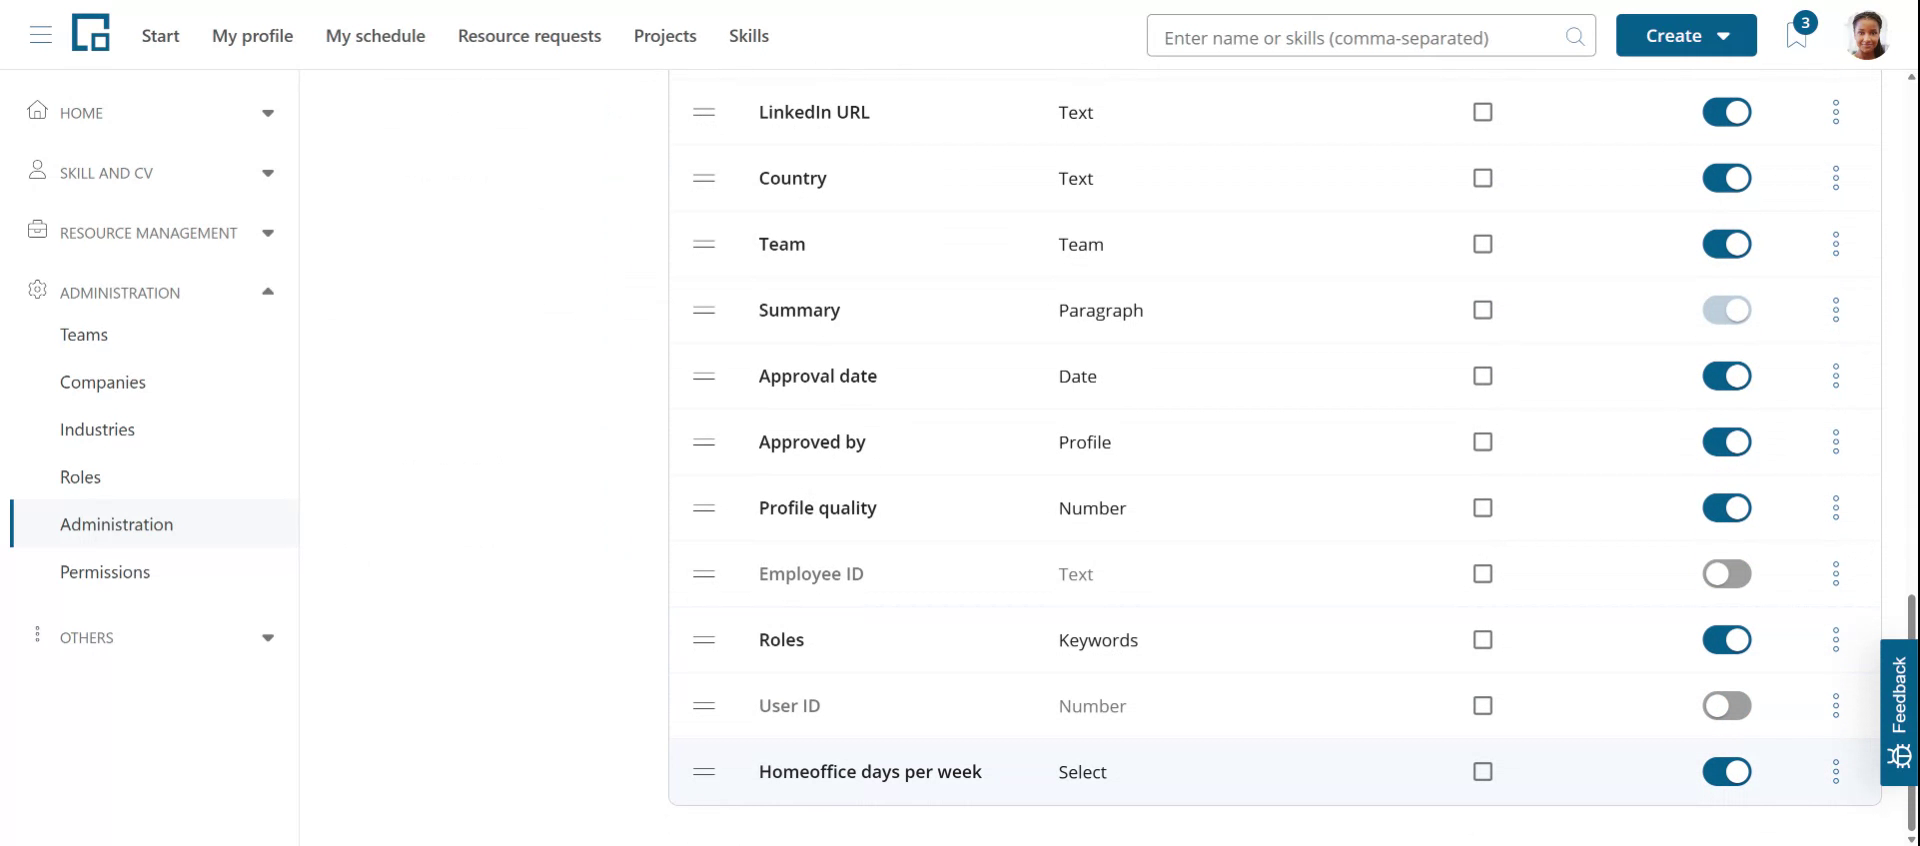Open more options for LinkedIn URL row
The image size is (1920, 846).
click(x=1836, y=112)
